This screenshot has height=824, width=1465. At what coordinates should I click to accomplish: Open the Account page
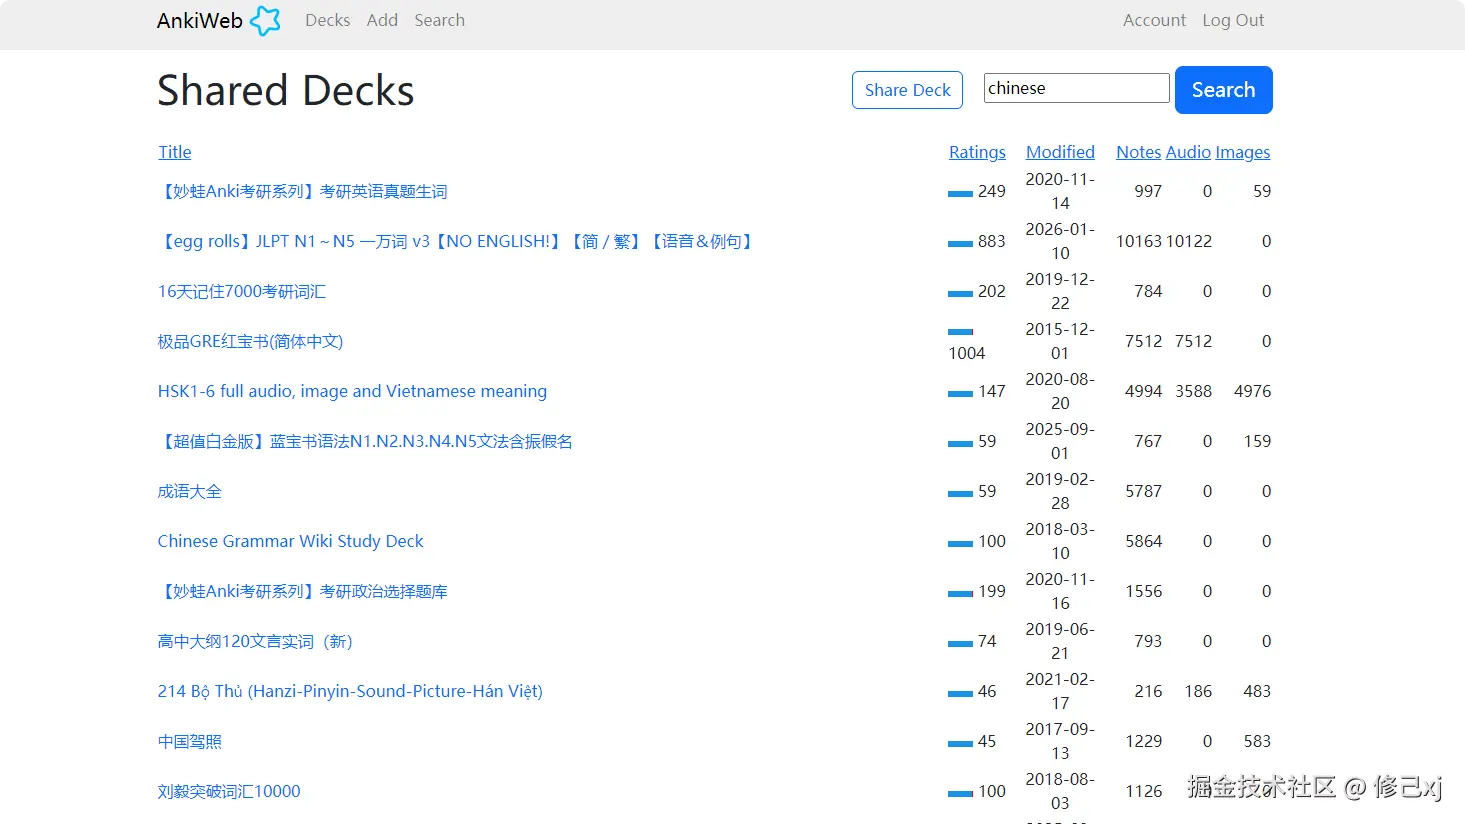1154,20
